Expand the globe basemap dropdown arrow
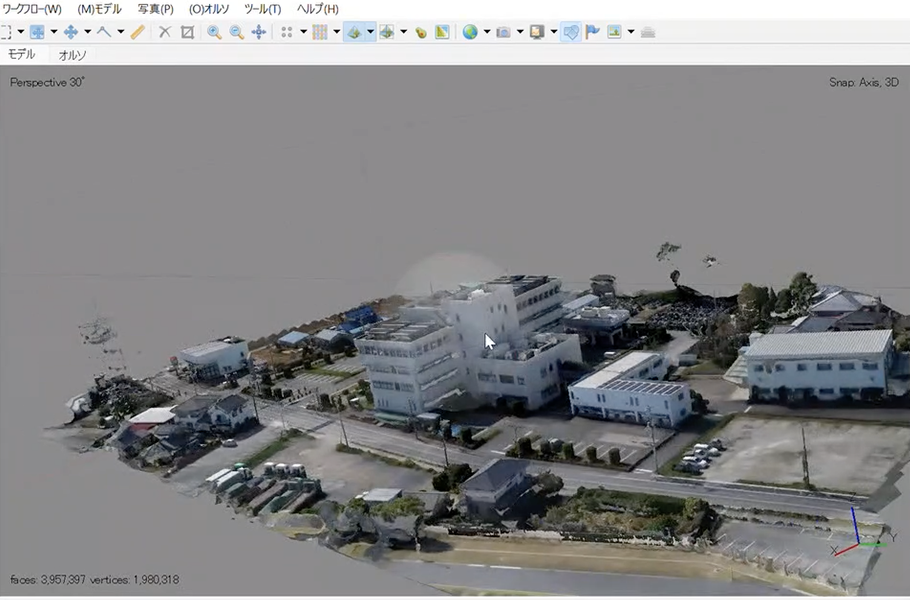The height and width of the screenshot is (600, 910). tap(487, 32)
